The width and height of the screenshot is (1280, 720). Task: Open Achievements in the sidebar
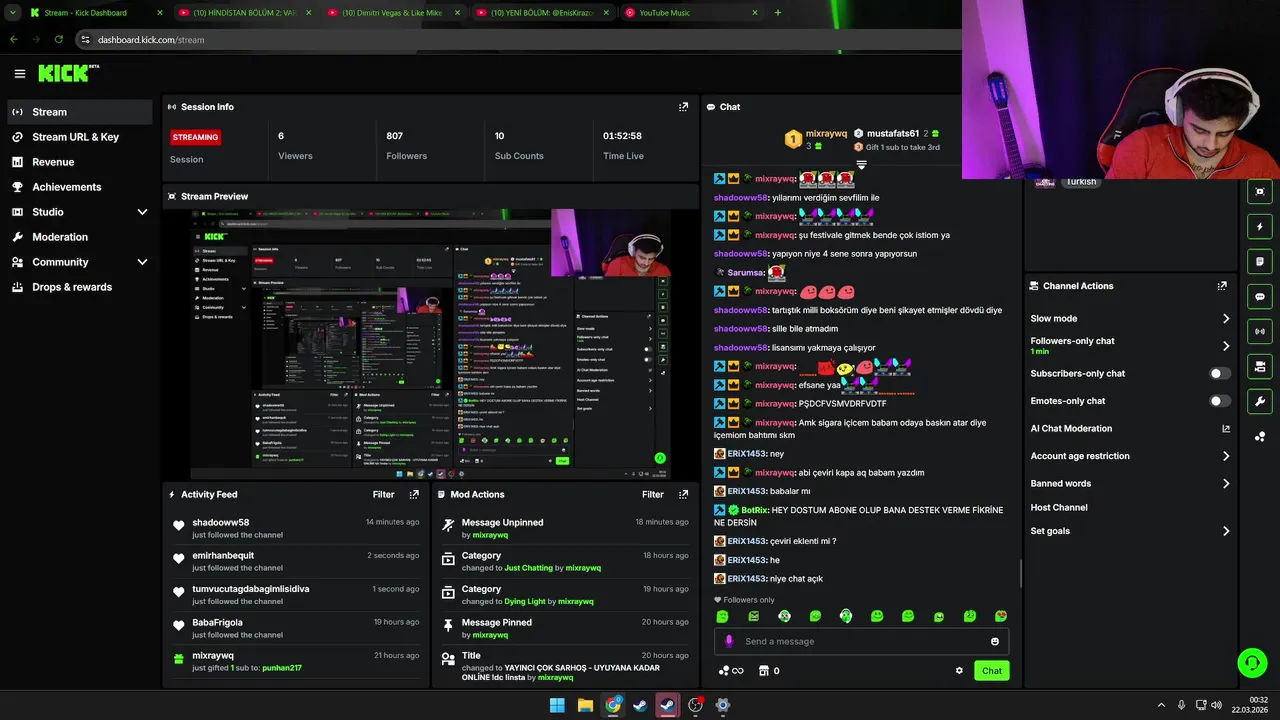80,187
